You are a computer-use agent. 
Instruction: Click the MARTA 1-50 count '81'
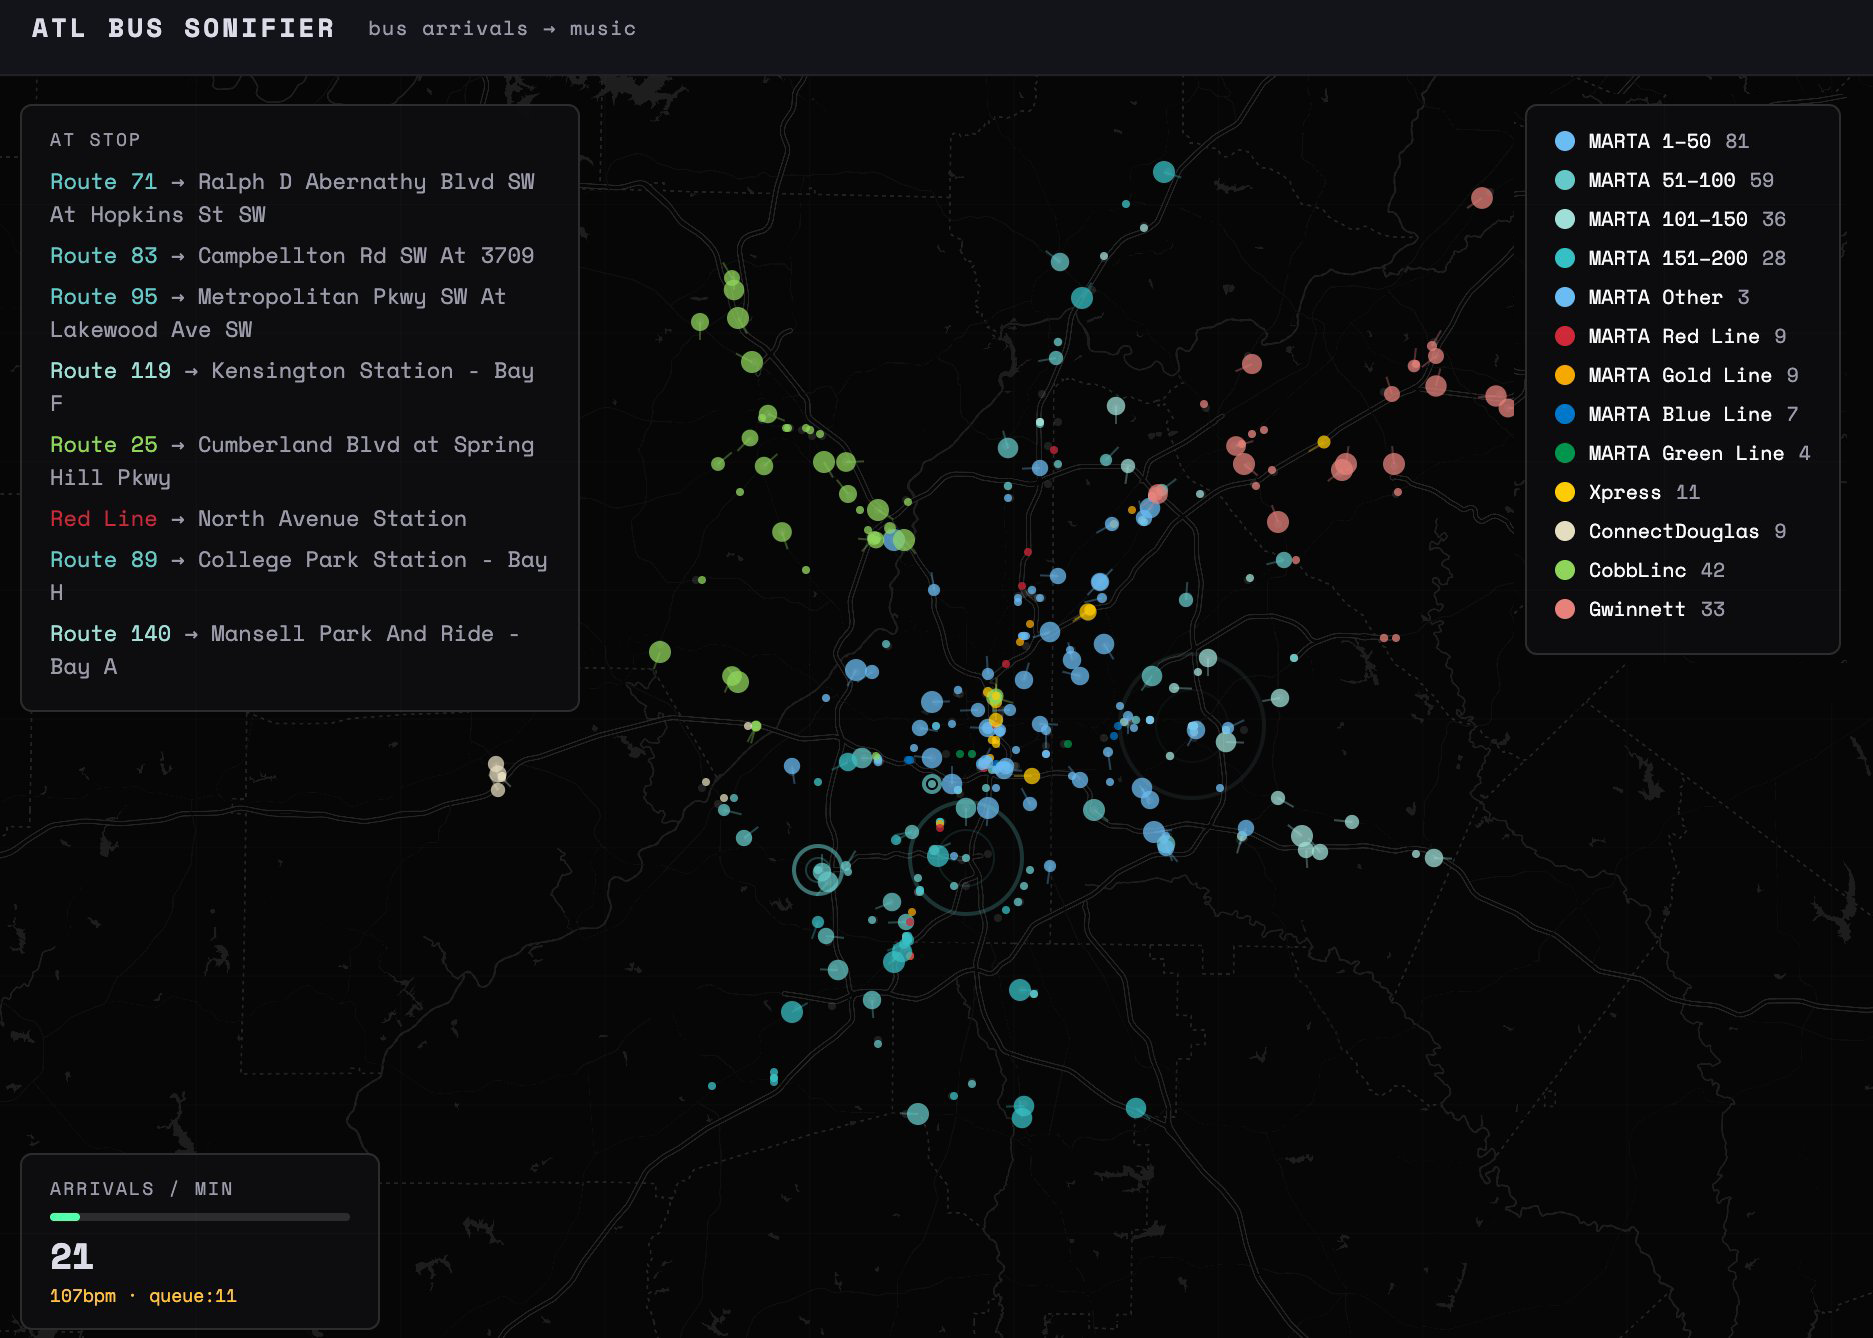point(1737,141)
